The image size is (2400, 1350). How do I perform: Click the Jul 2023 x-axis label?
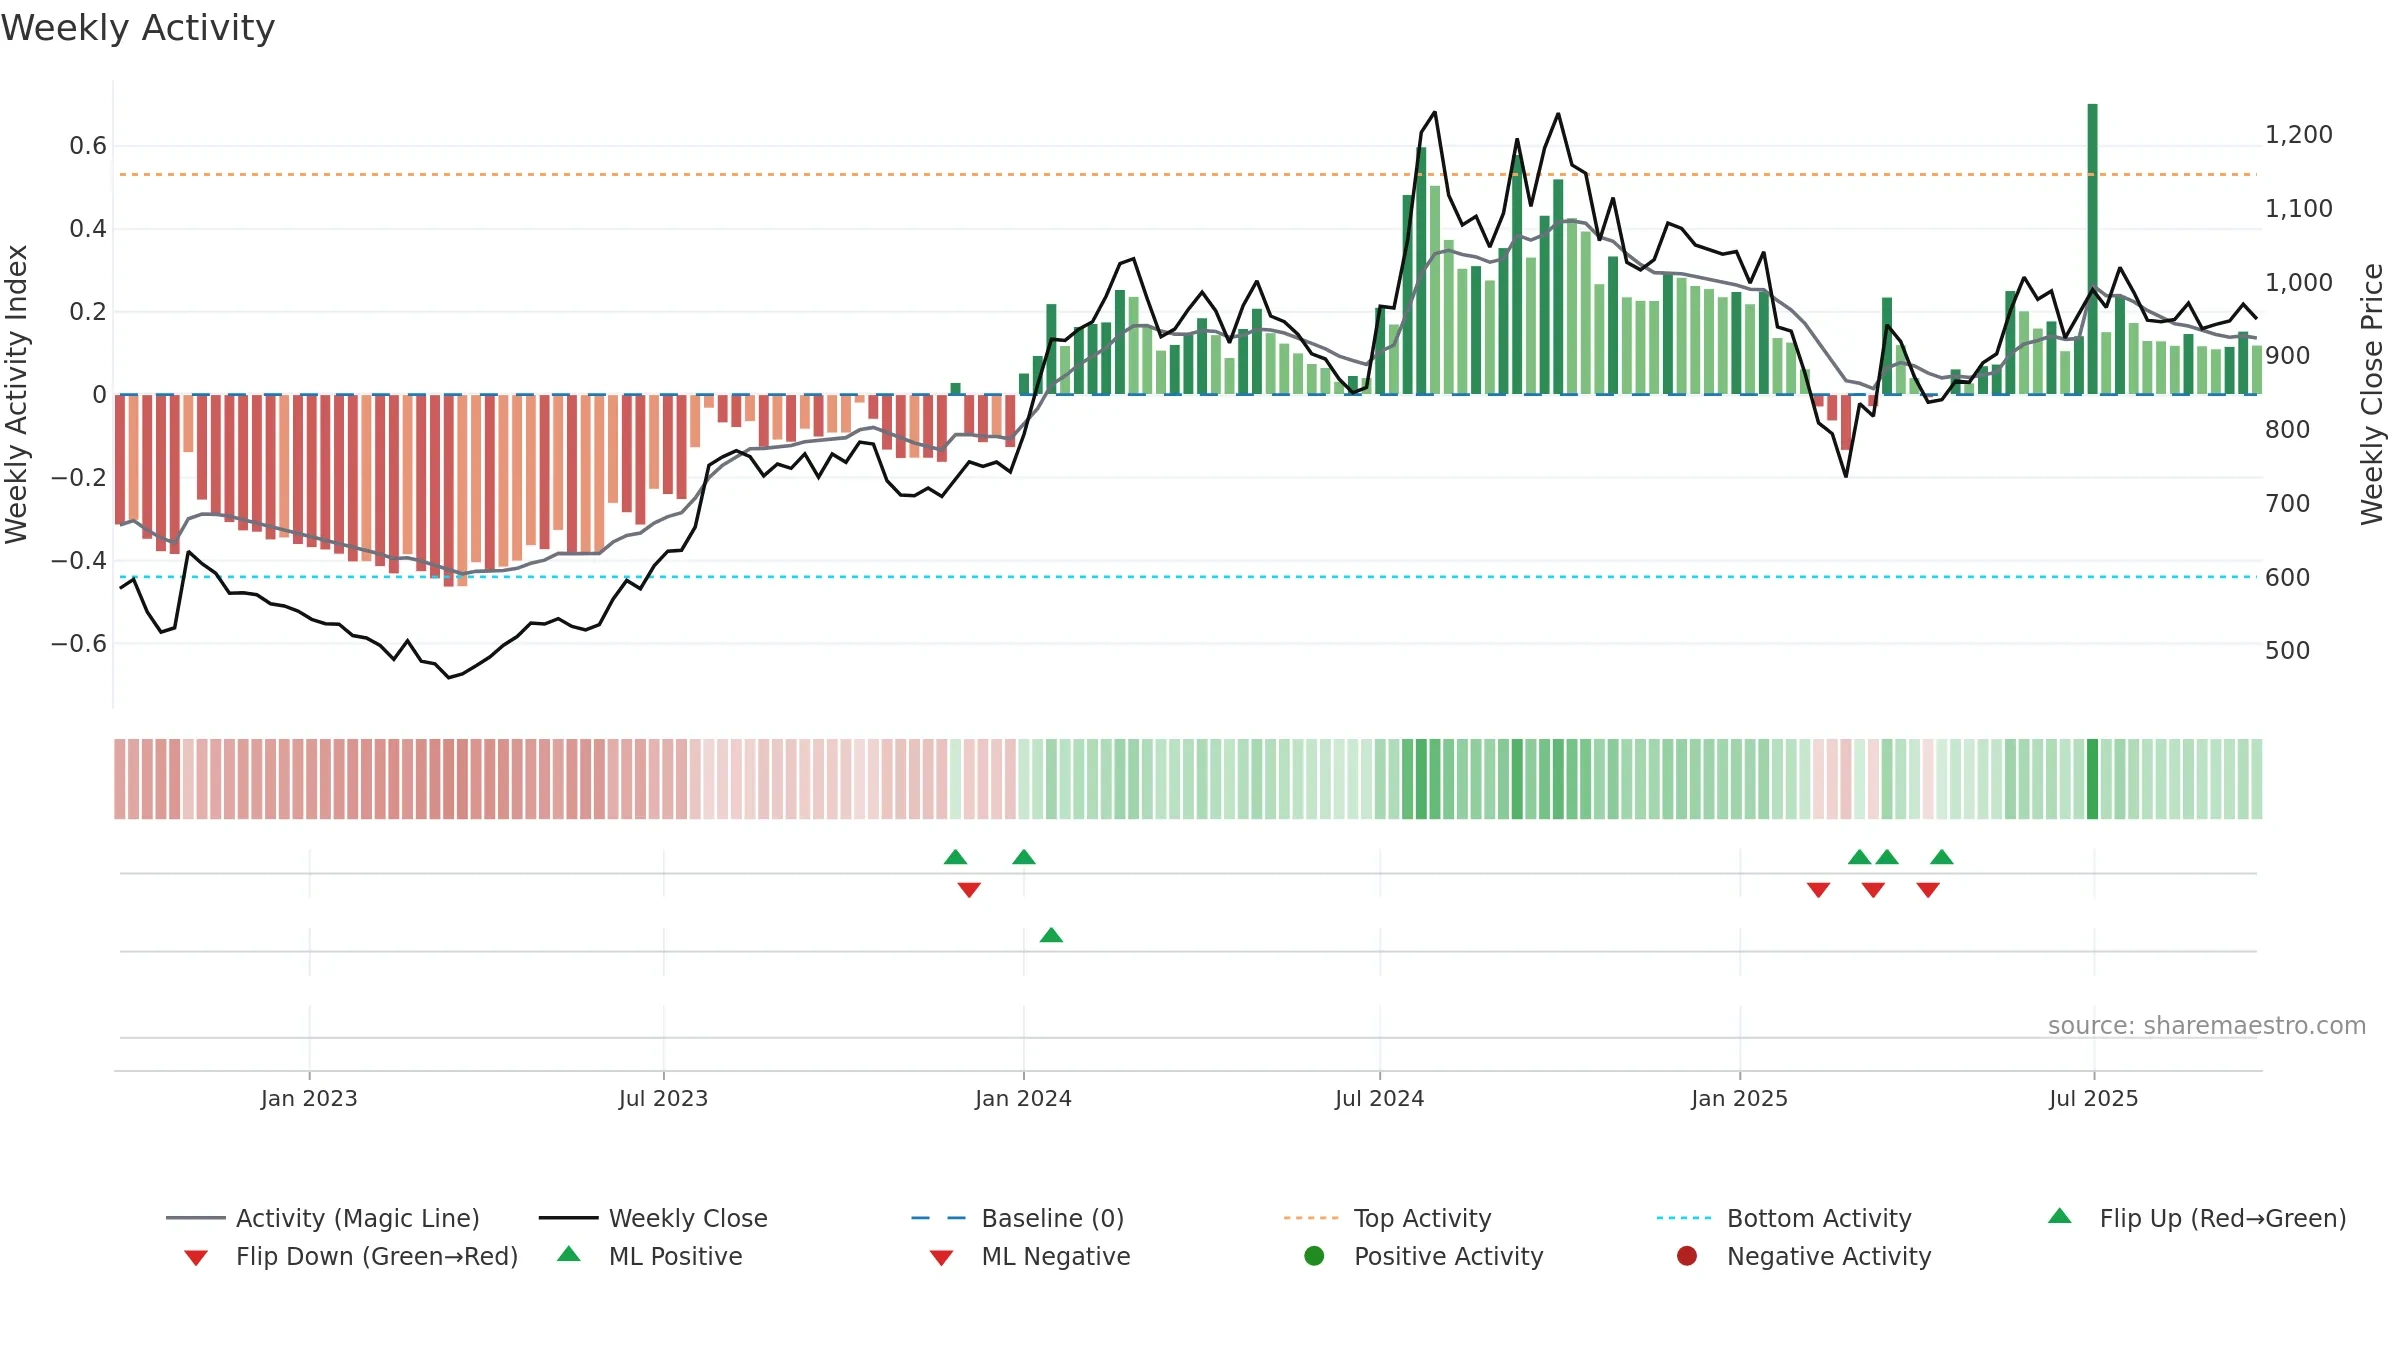(663, 1098)
